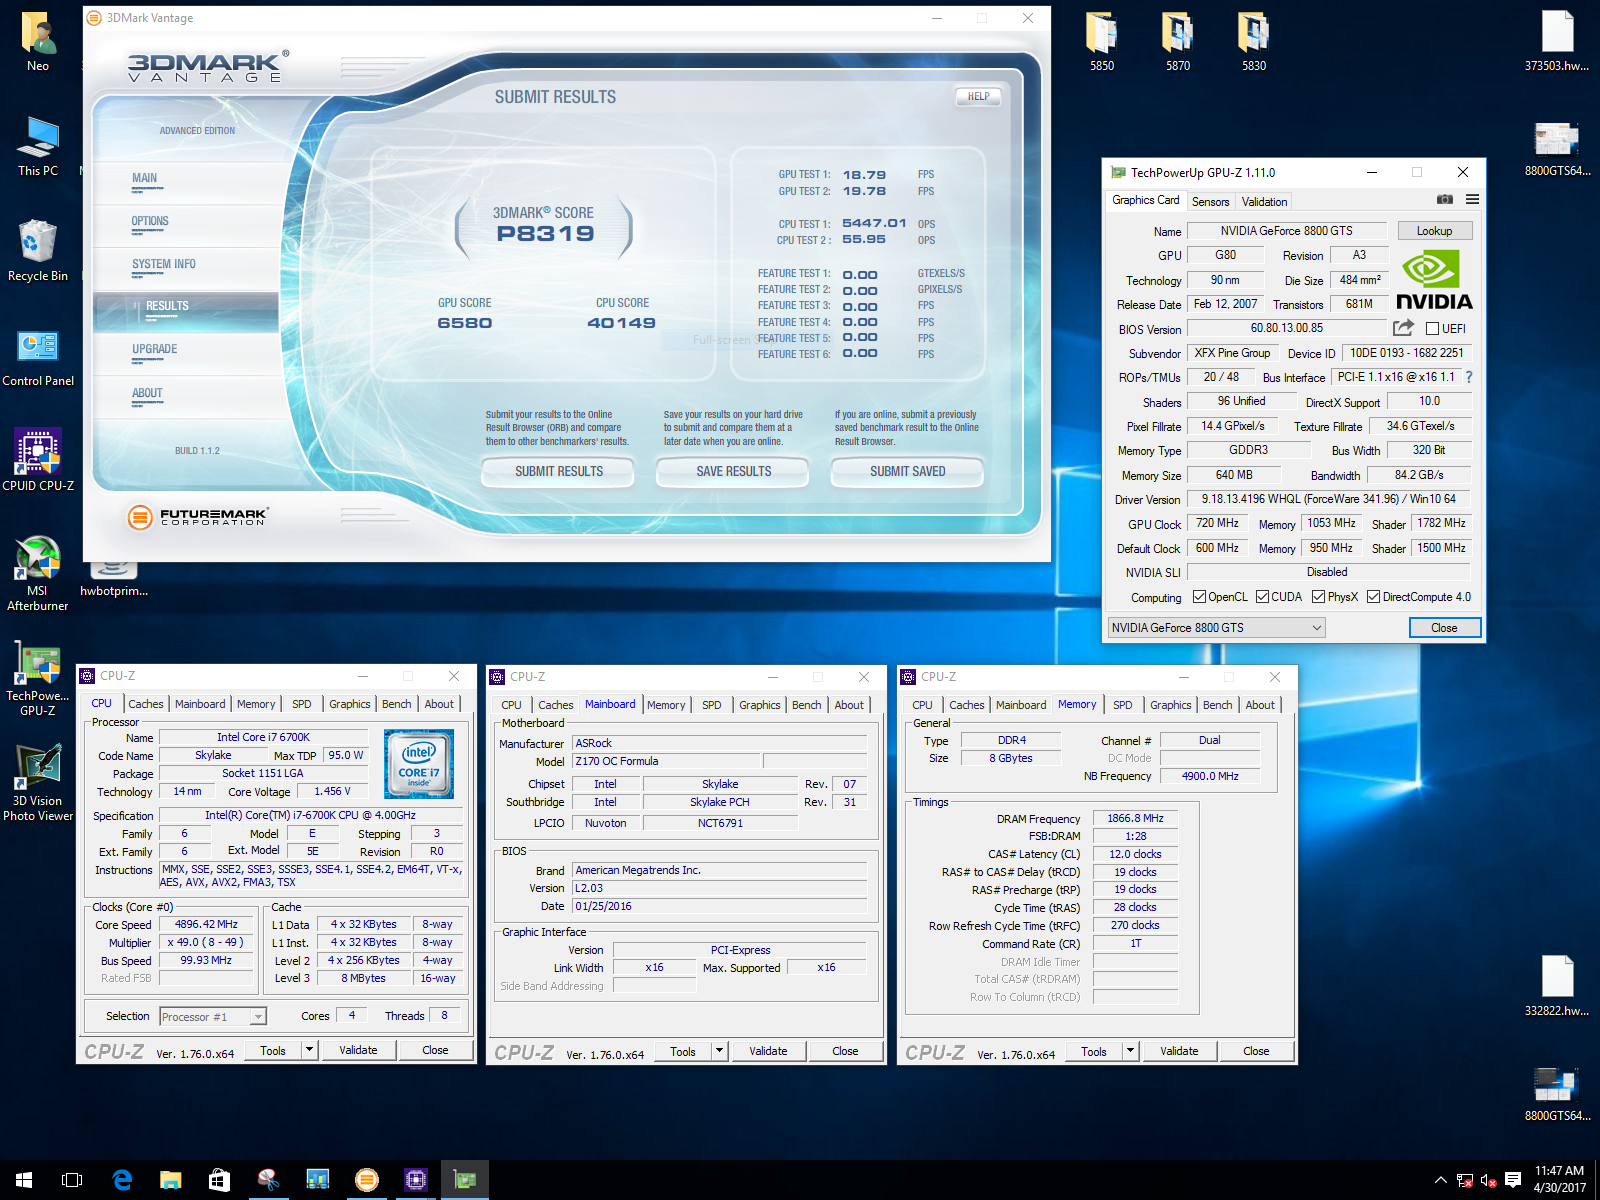Open 8800GTS64 screenshot thumbnail at top right

point(1557,147)
